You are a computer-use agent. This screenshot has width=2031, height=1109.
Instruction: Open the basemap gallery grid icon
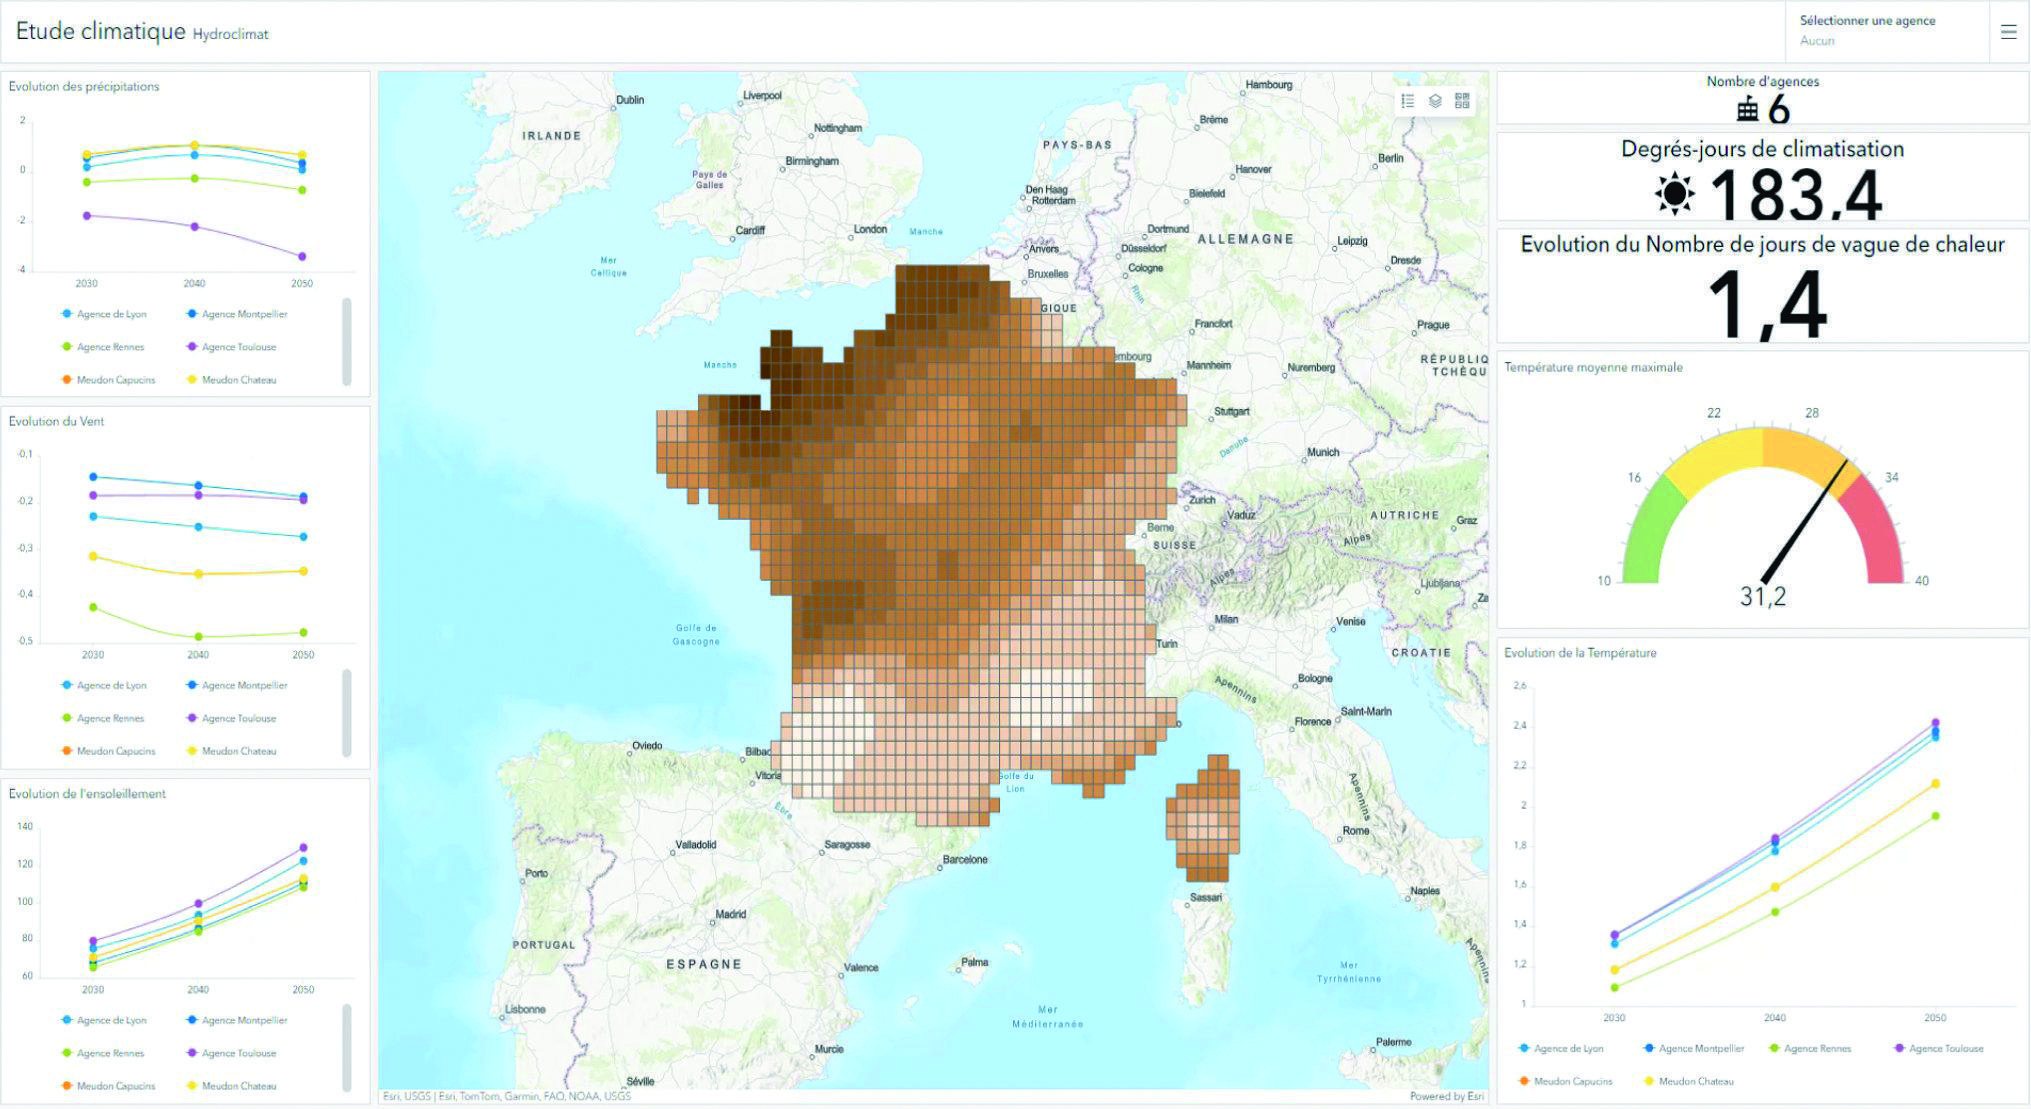pos(1462,101)
